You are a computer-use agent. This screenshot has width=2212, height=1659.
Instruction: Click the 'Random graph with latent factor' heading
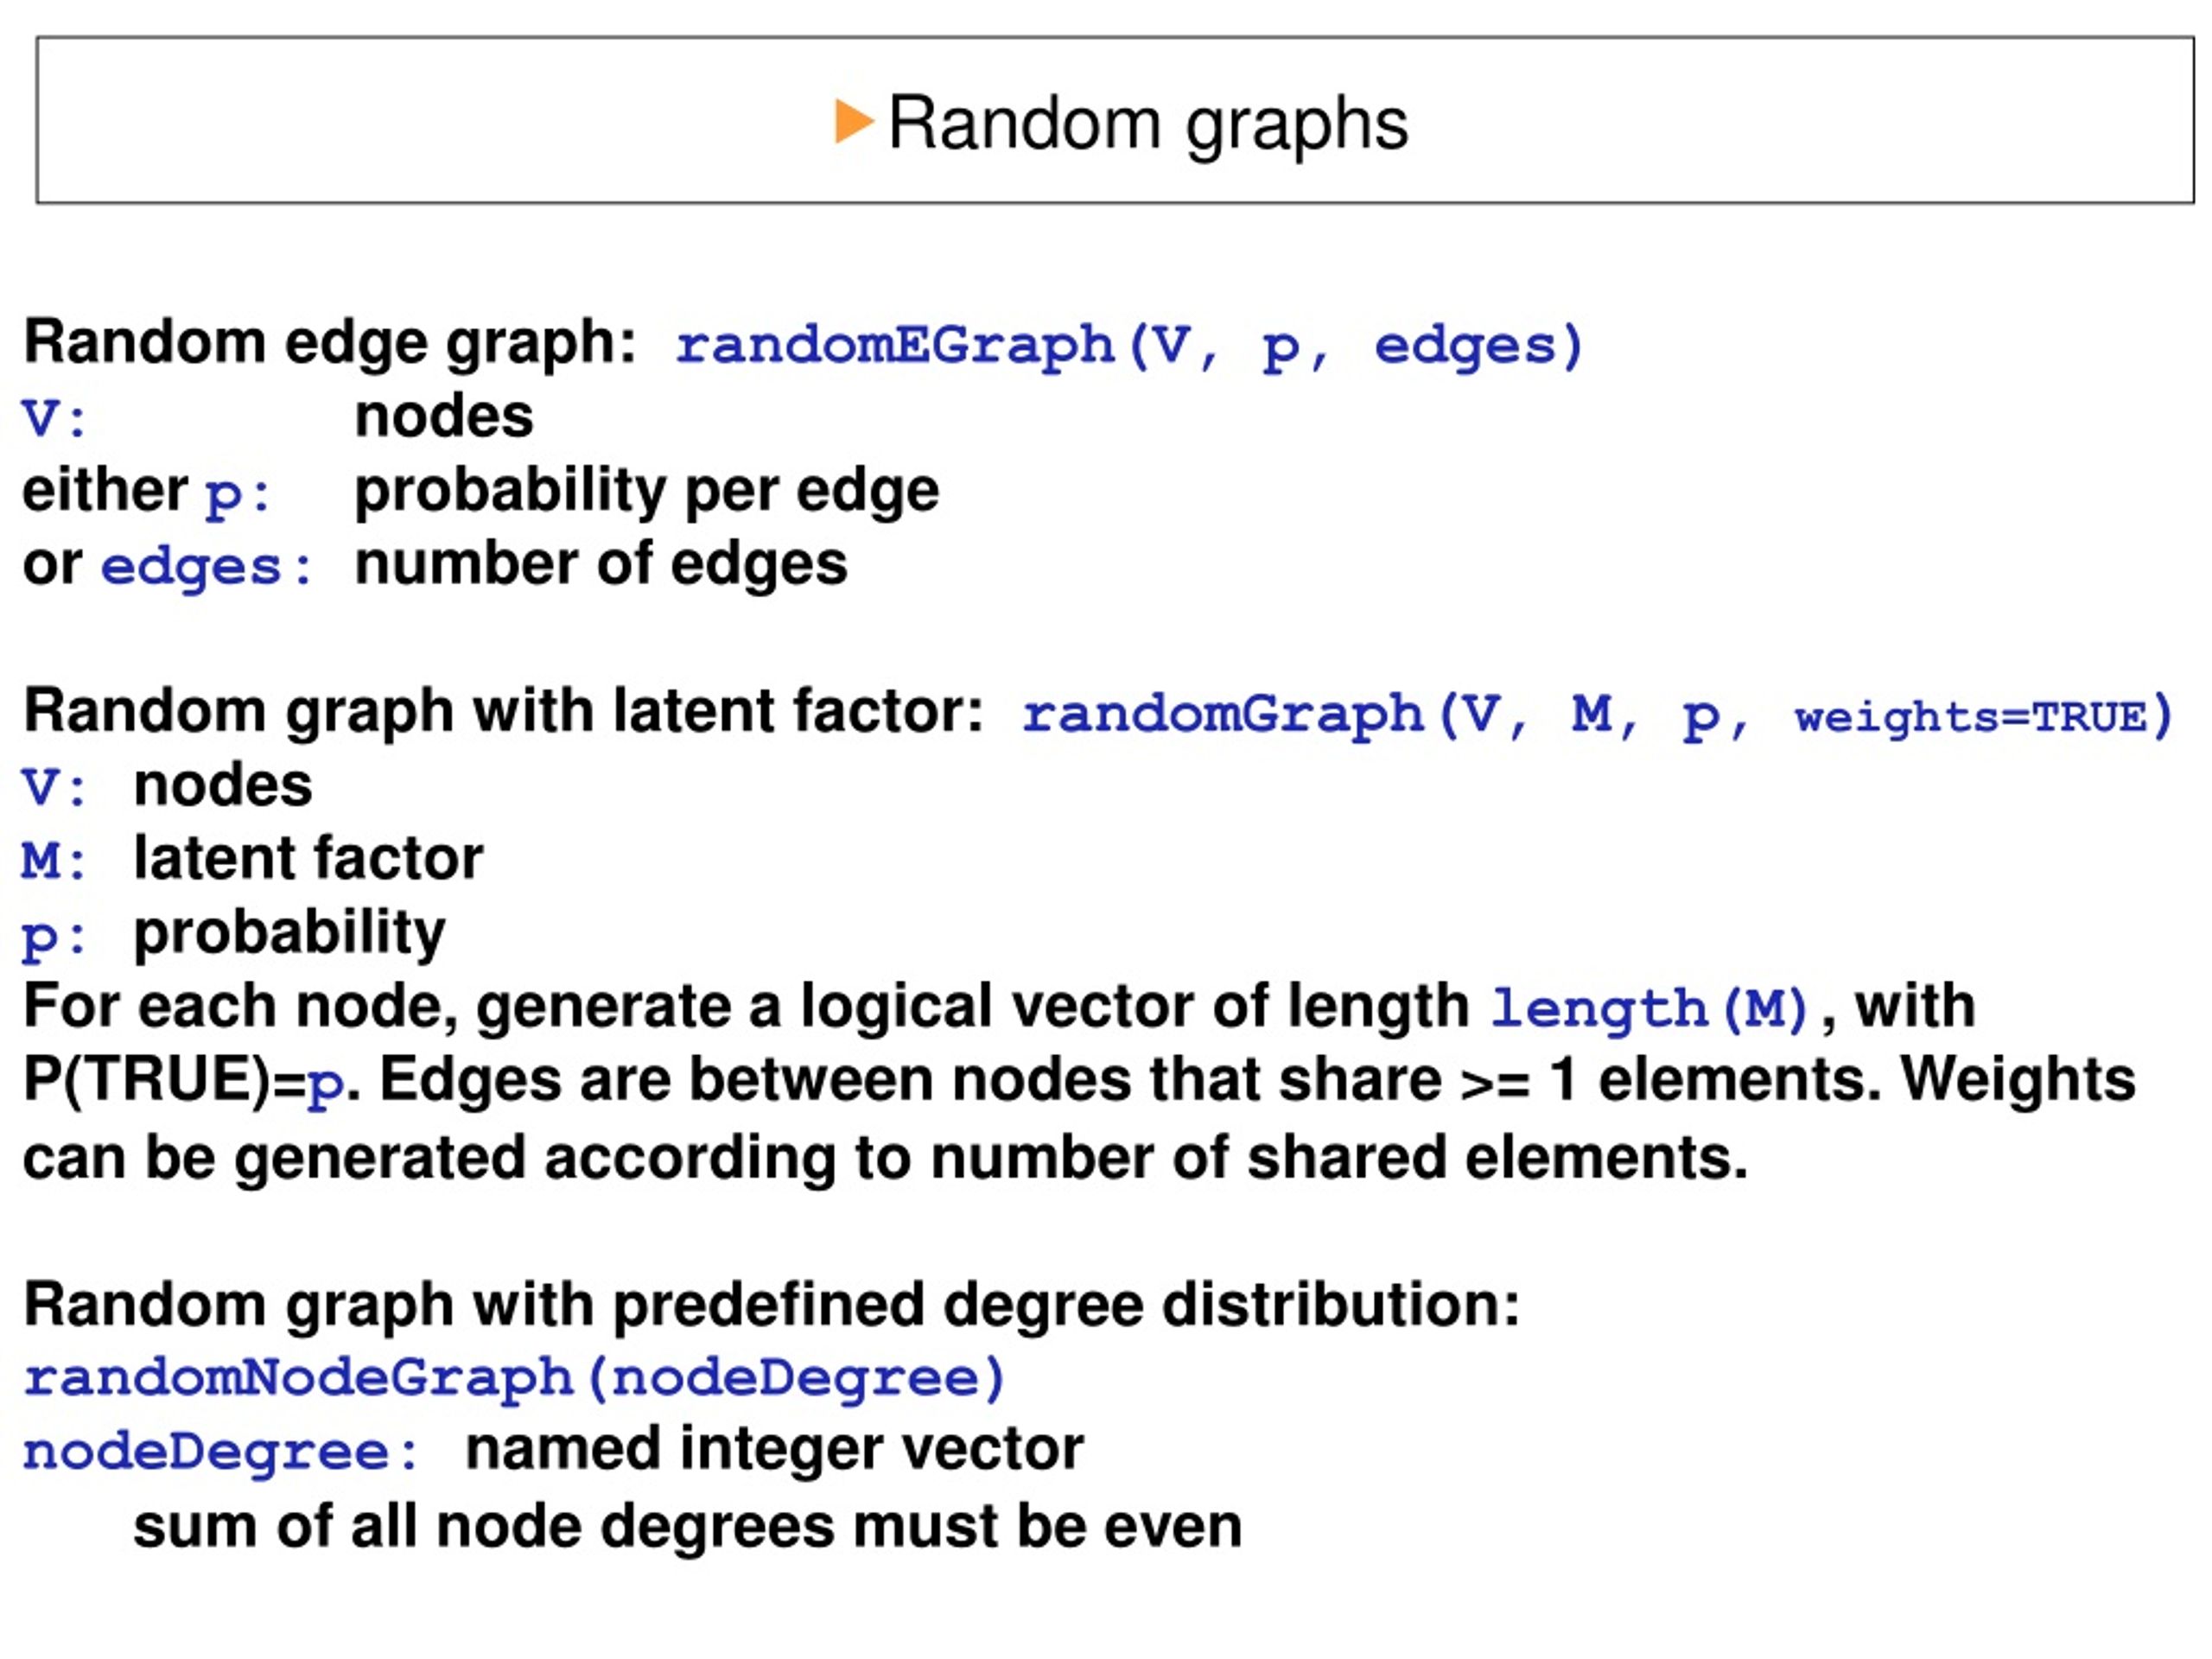tap(503, 711)
